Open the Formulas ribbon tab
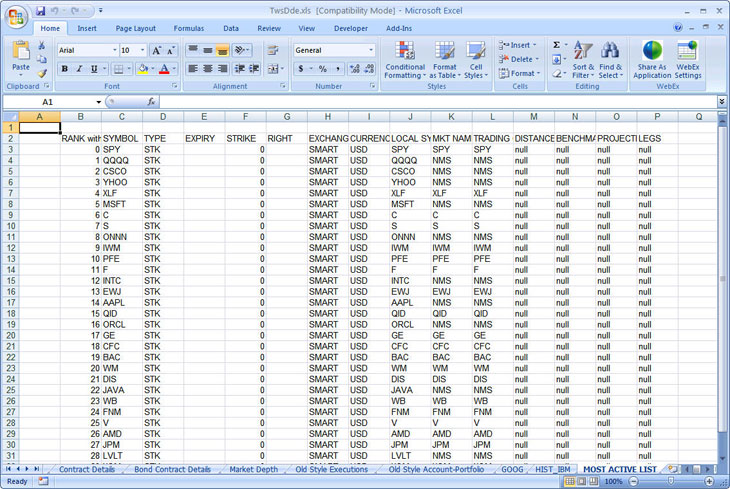The image size is (730, 489). (x=189, y=28)
